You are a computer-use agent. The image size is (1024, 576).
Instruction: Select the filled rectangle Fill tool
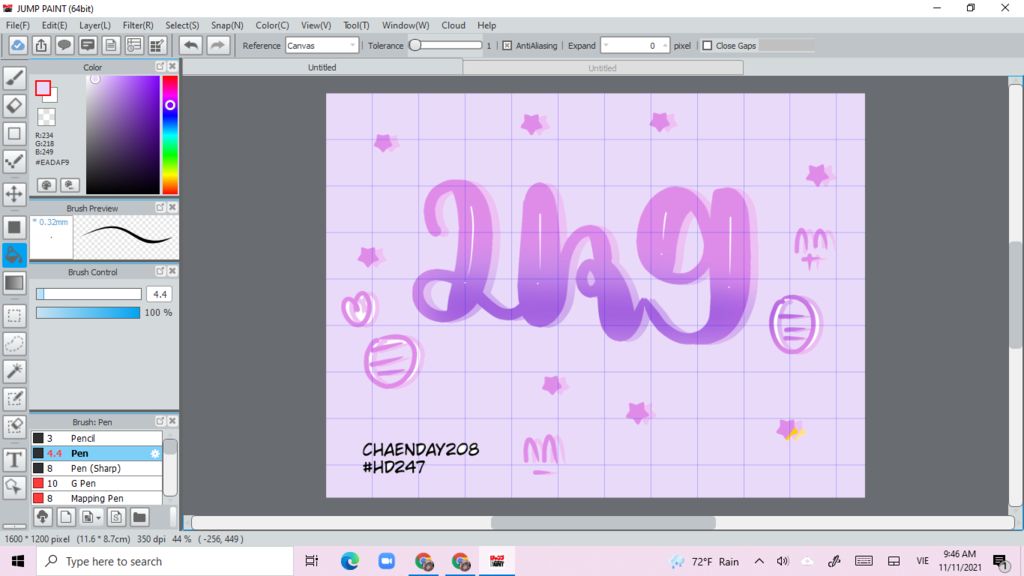[14, 227]
